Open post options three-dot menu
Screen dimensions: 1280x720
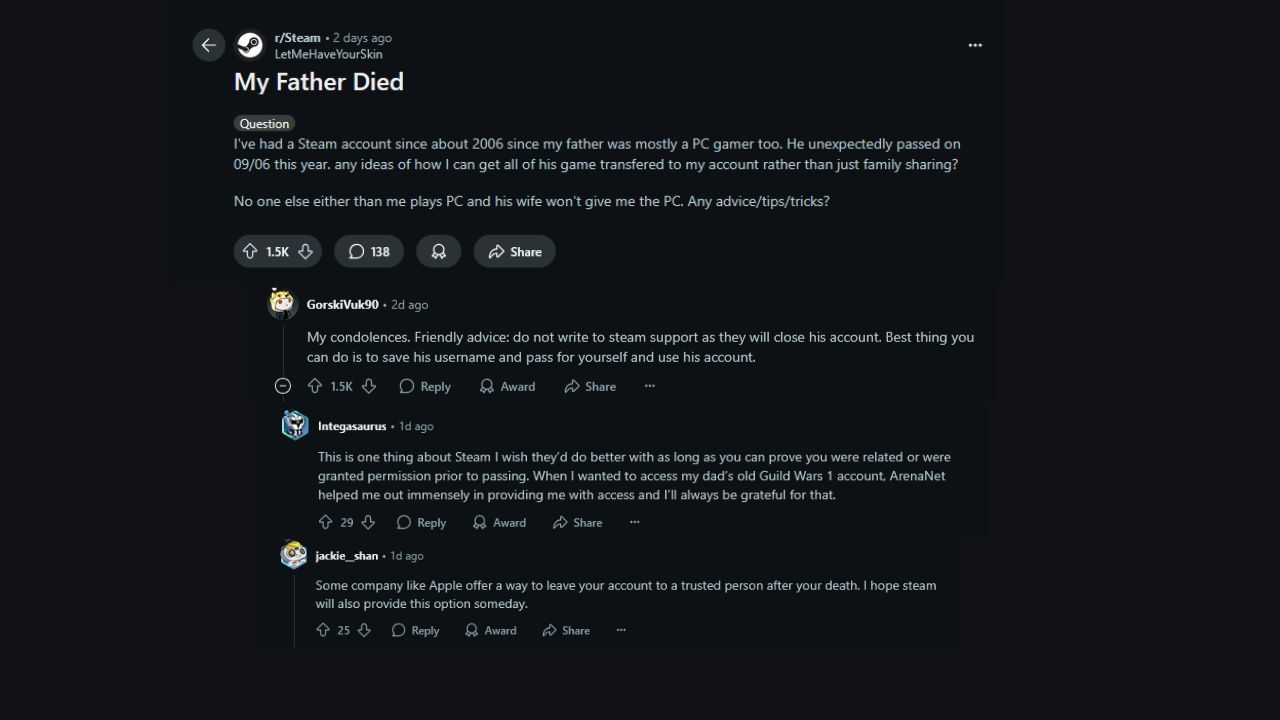coord(975,45)
